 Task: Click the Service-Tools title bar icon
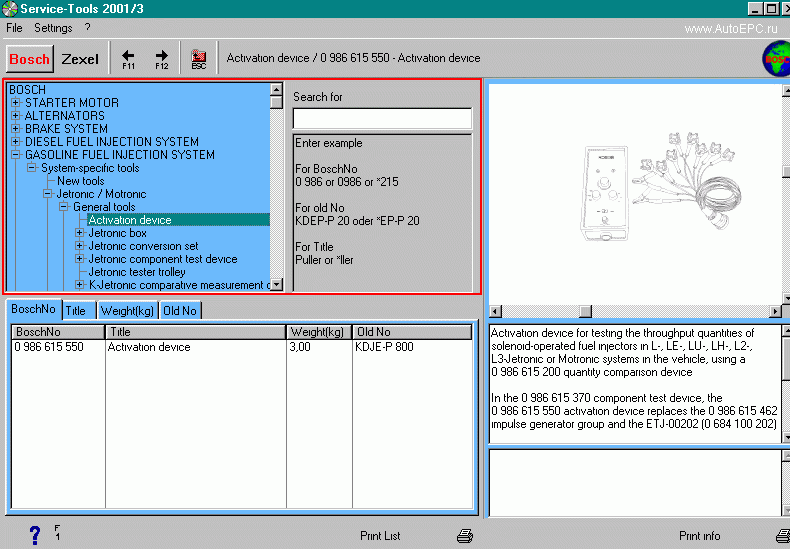point(10,9)
